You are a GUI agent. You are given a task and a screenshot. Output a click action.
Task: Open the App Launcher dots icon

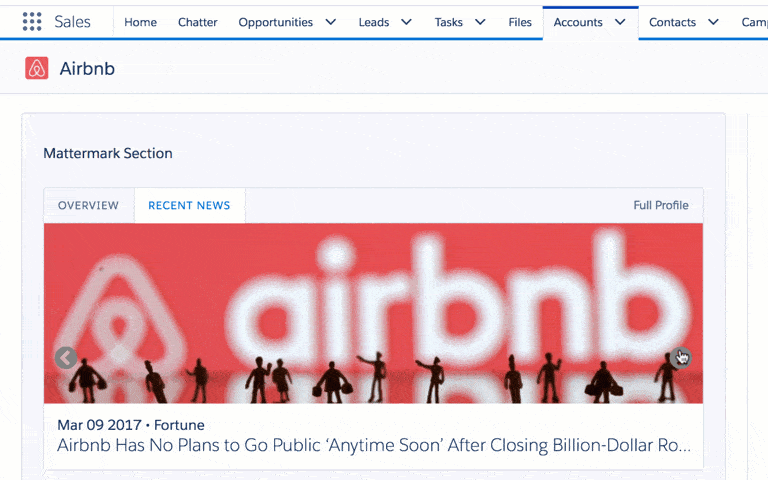(32, 22)
